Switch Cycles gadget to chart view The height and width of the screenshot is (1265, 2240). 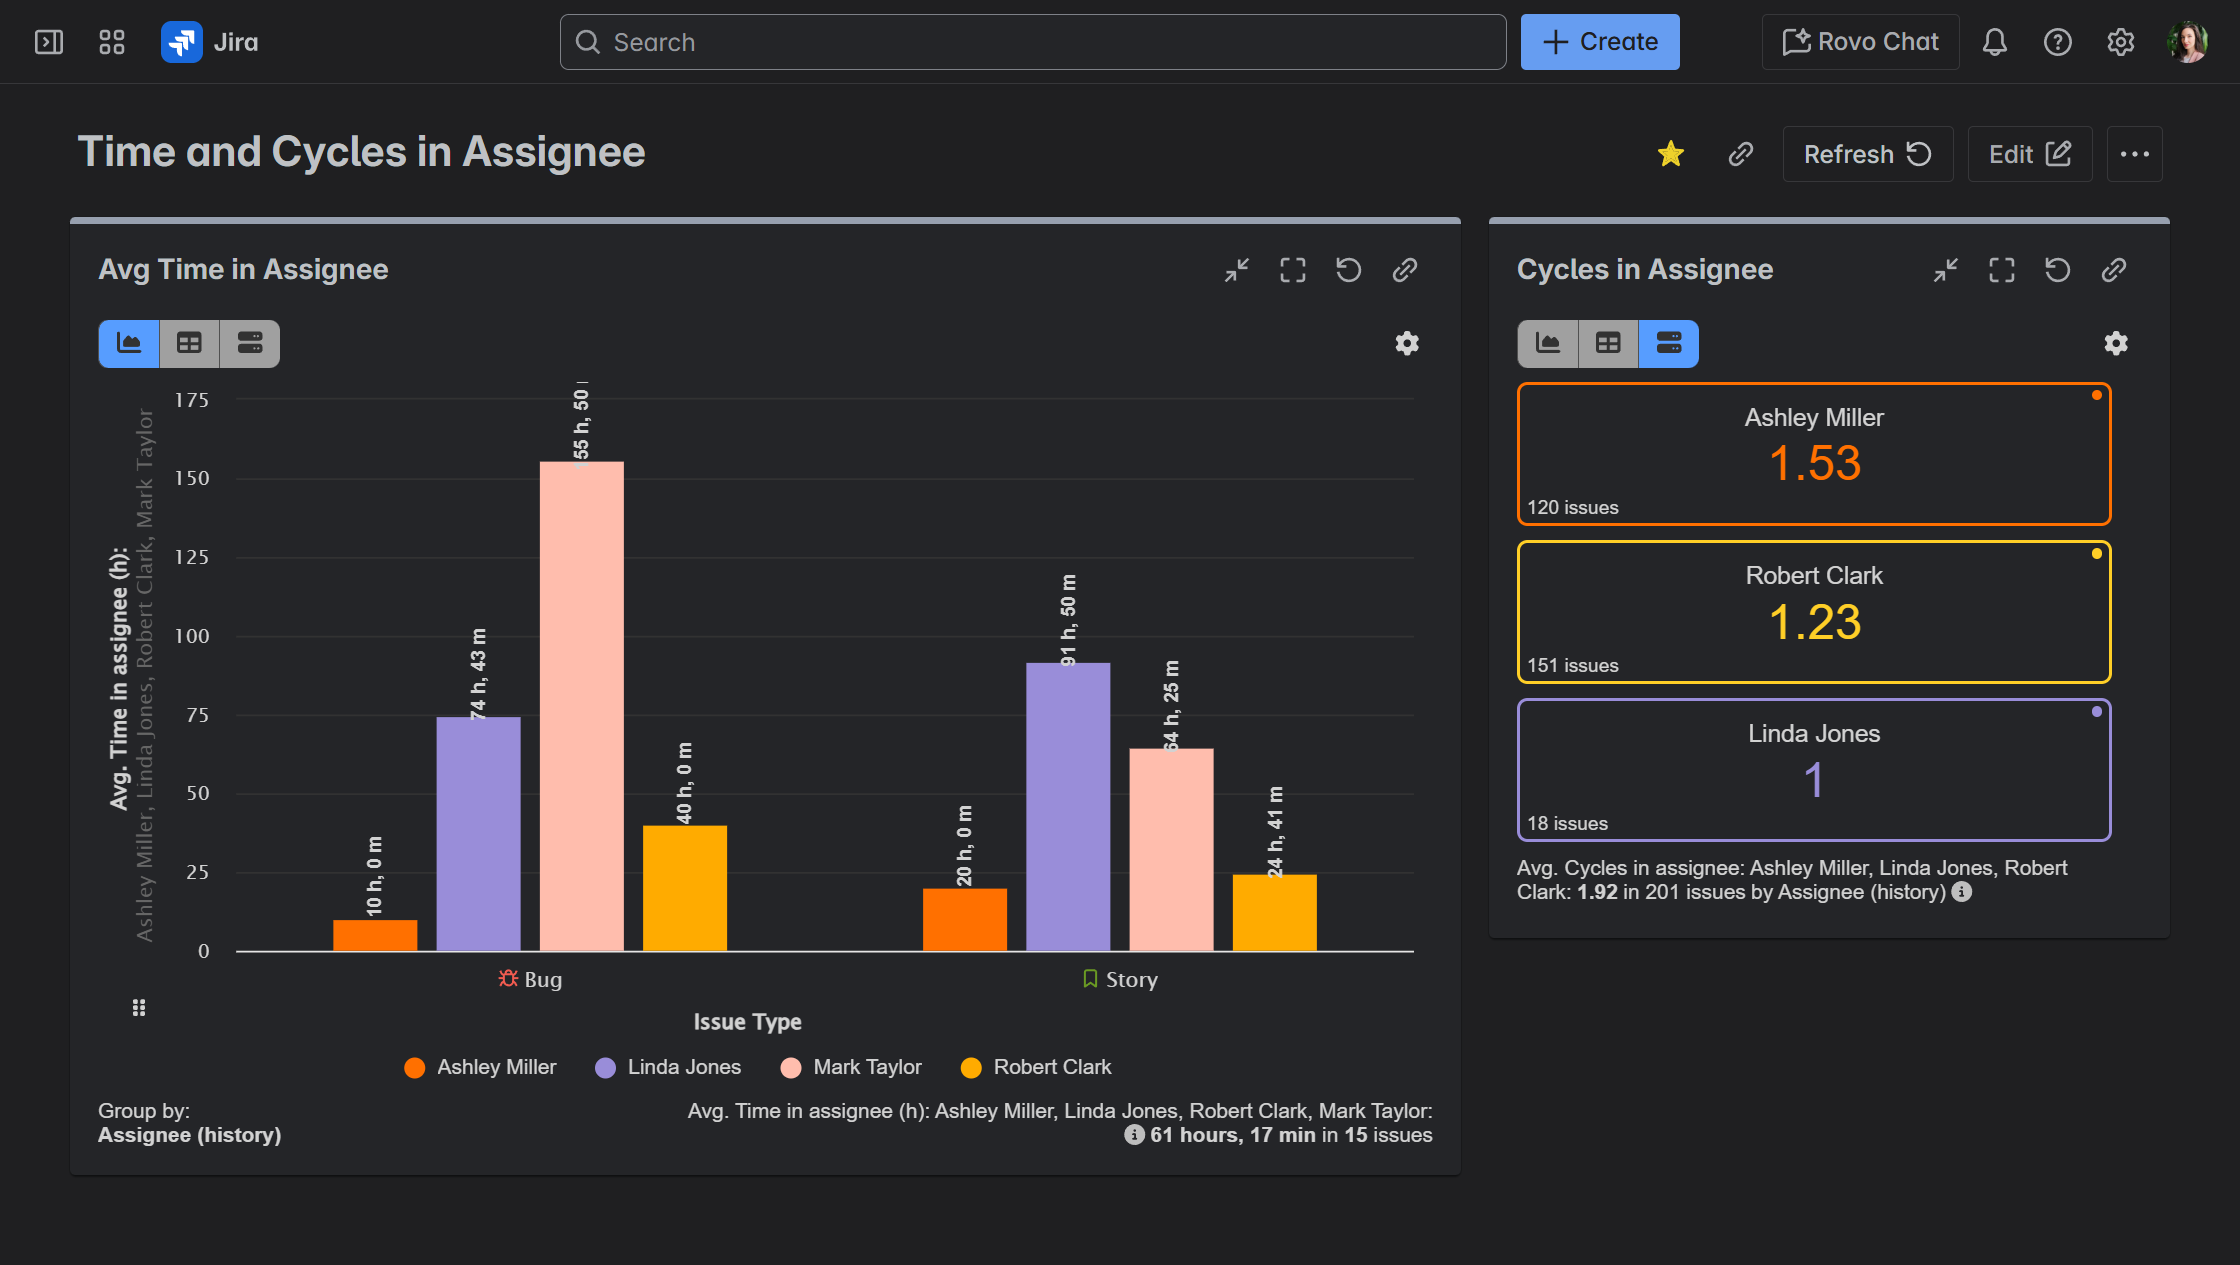[x=1548, y=344]
